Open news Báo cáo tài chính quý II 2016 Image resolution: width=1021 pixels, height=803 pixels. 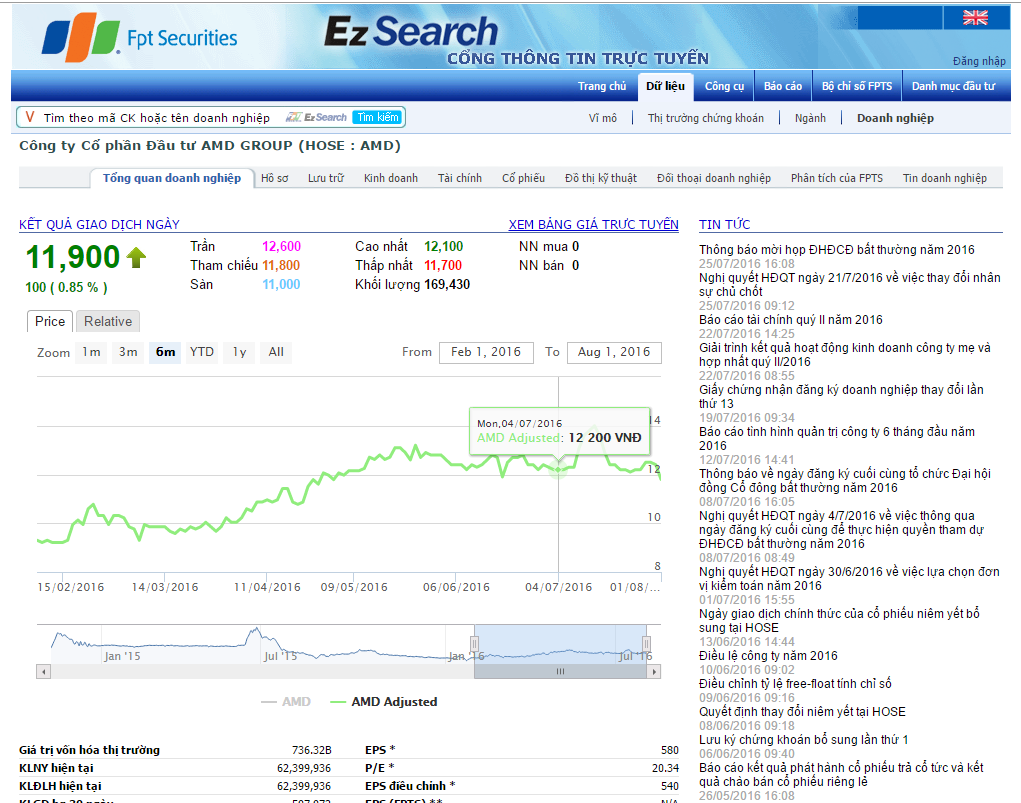coord(790,320)
